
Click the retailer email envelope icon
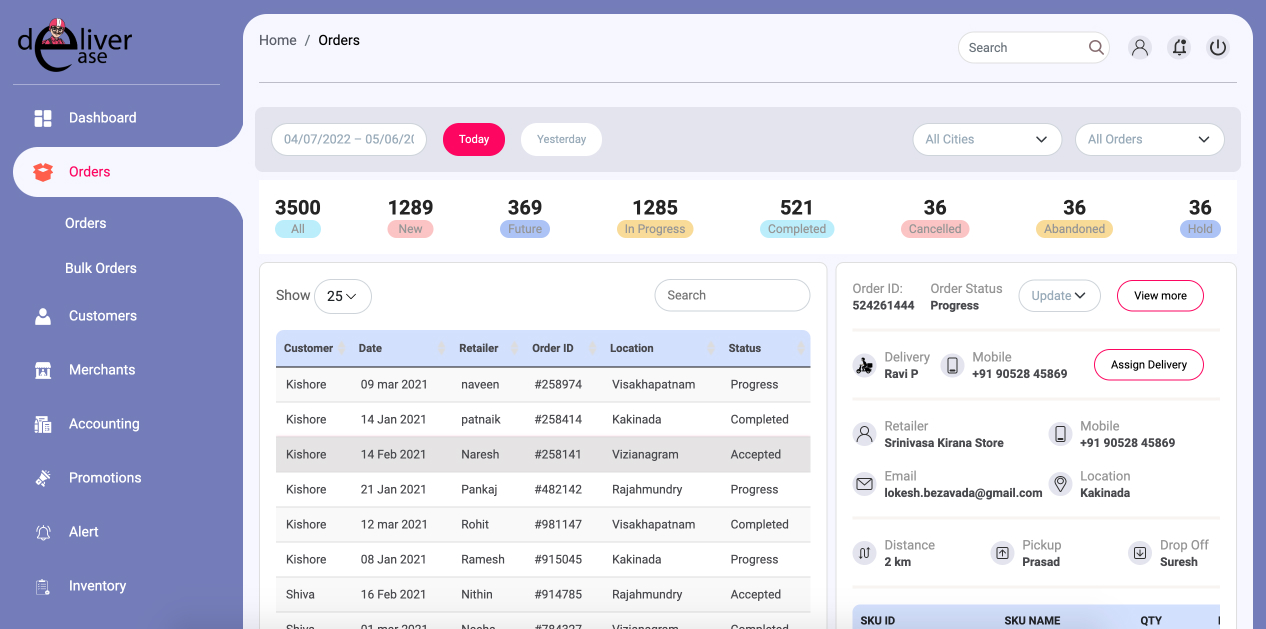(864, 484)
